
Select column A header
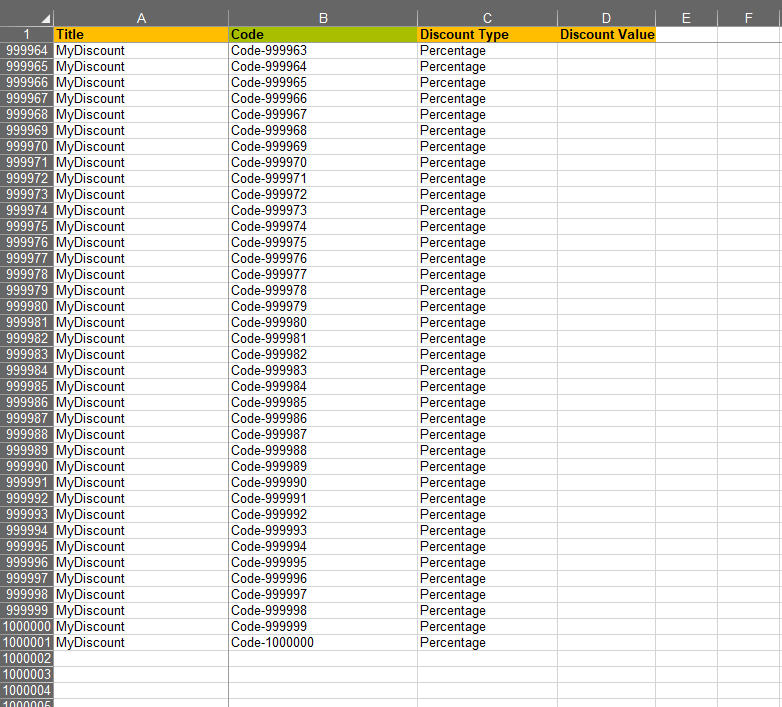point(141,18)
